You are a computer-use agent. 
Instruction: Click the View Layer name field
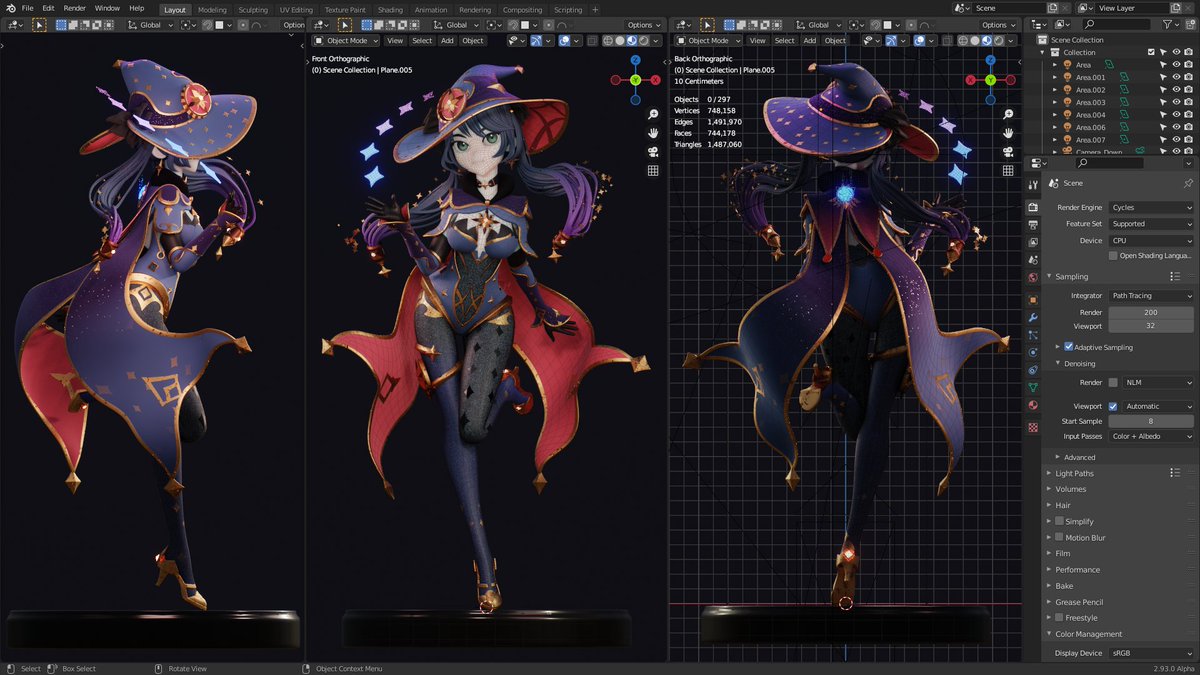coord(1132,8)
